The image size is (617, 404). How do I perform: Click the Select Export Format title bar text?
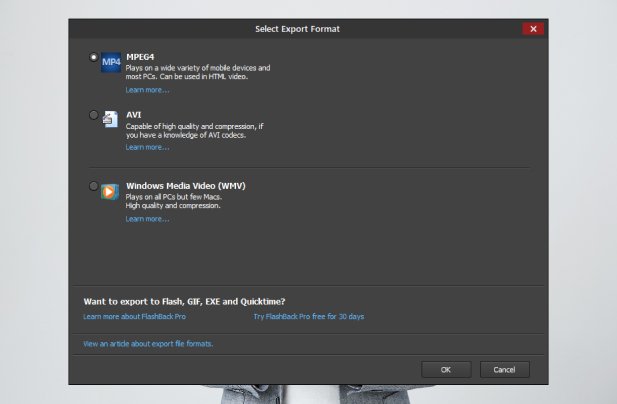(x=297, y=29)
